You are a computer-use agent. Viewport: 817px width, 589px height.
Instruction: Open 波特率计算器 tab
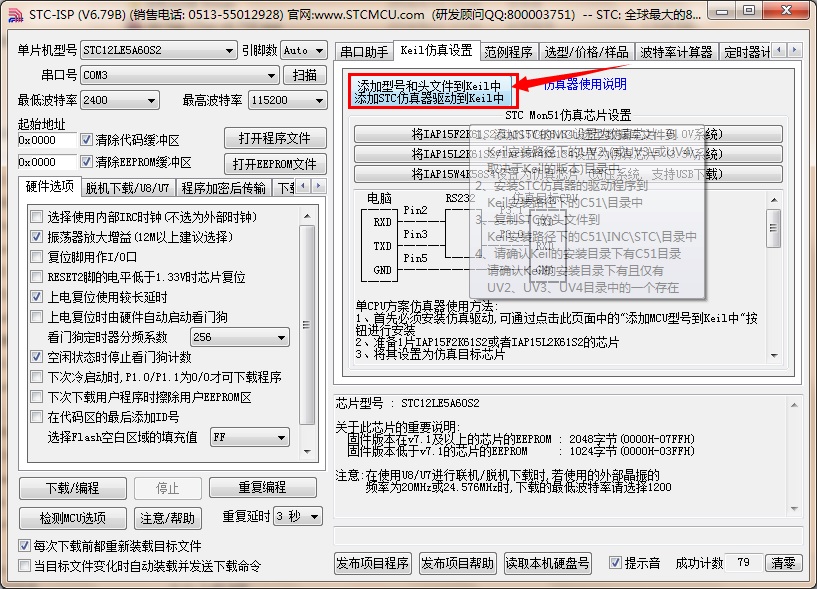click(x=676, y=52)
